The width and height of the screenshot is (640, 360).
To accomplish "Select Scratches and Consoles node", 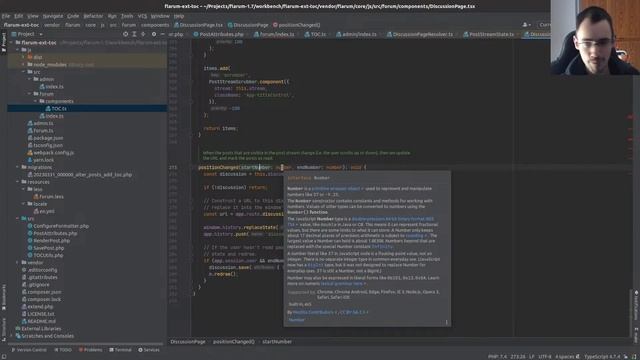I will point(45,336).
